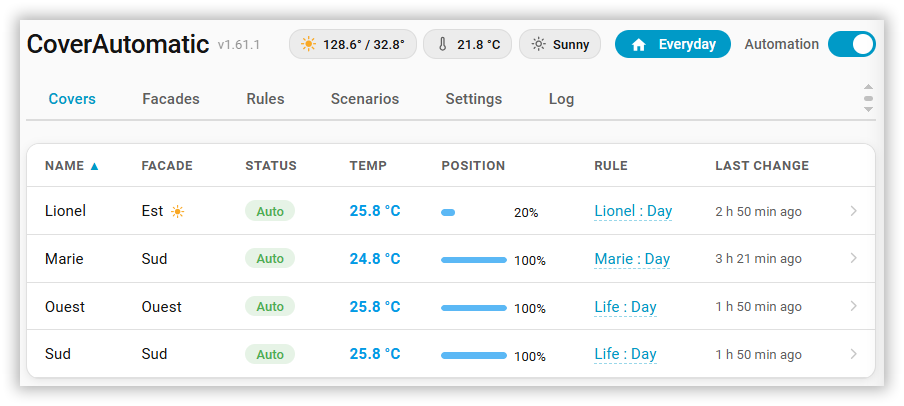Open the Marie : Day rule link
Image resolution: width=904 pixels, height=406 pixels.
pyautogui.click(x=632, y=259)
